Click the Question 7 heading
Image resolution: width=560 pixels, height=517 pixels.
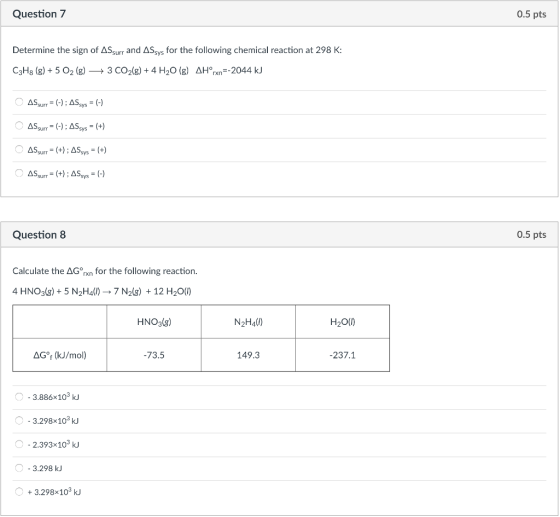coord(39,14)
